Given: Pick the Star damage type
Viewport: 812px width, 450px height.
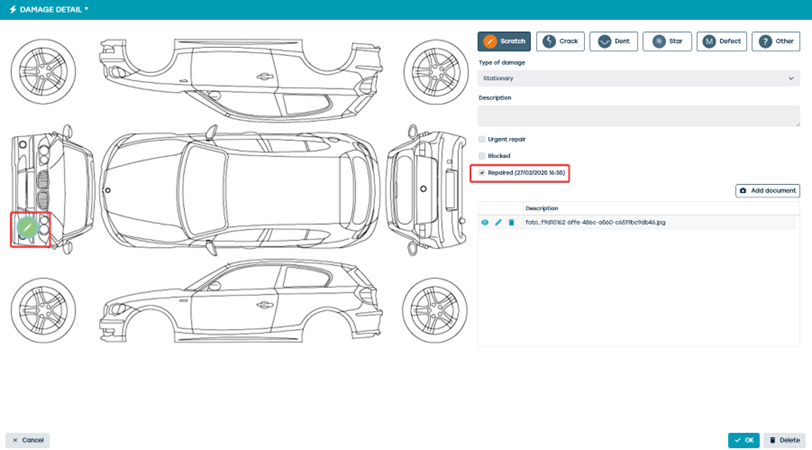Looking at the screenshot, I should click(x=667, y=41).
